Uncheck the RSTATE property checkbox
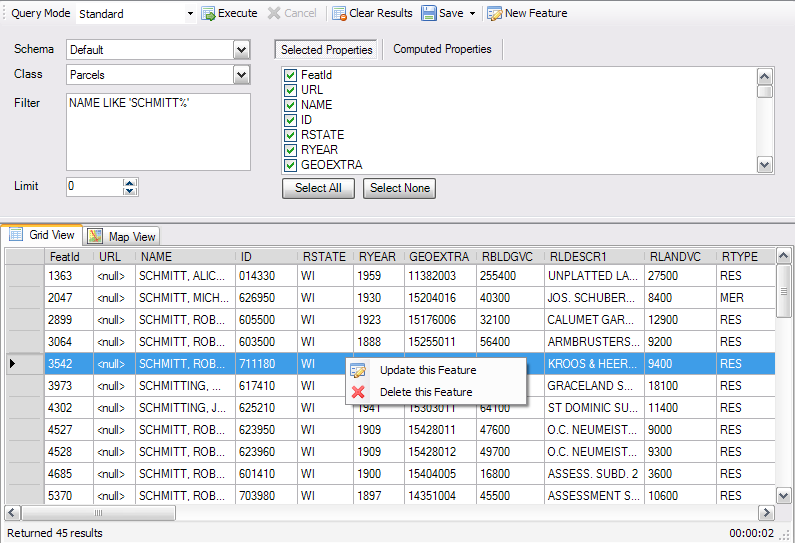795x543 pixels. click(291, 135)
